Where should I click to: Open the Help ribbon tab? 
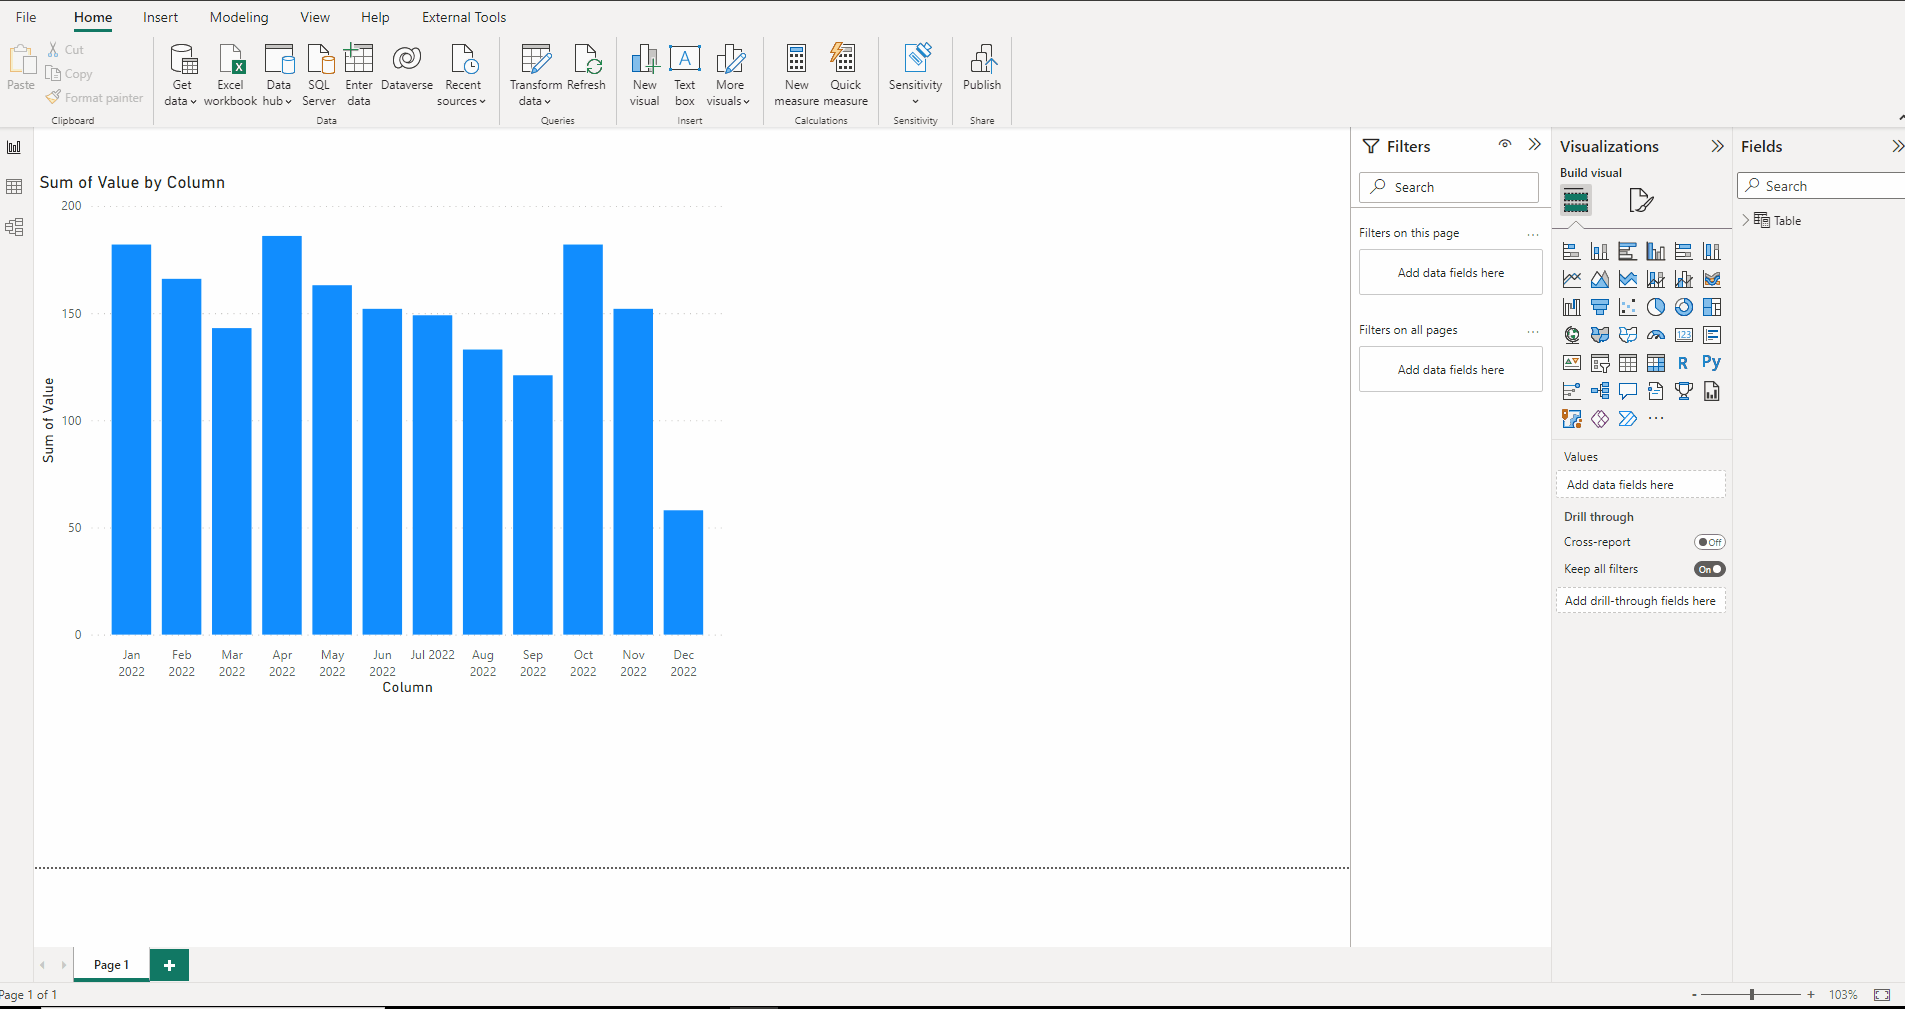(375, 17)
